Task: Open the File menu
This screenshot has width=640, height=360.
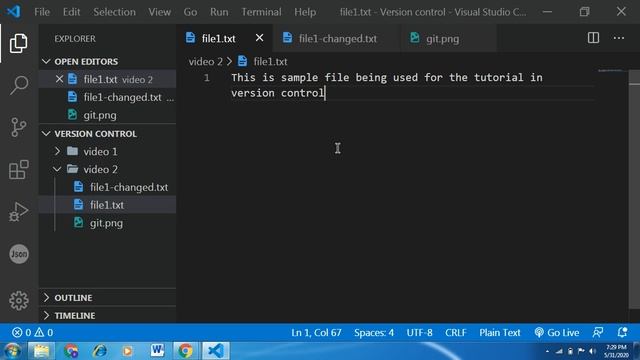Action: tap(42, 12)
